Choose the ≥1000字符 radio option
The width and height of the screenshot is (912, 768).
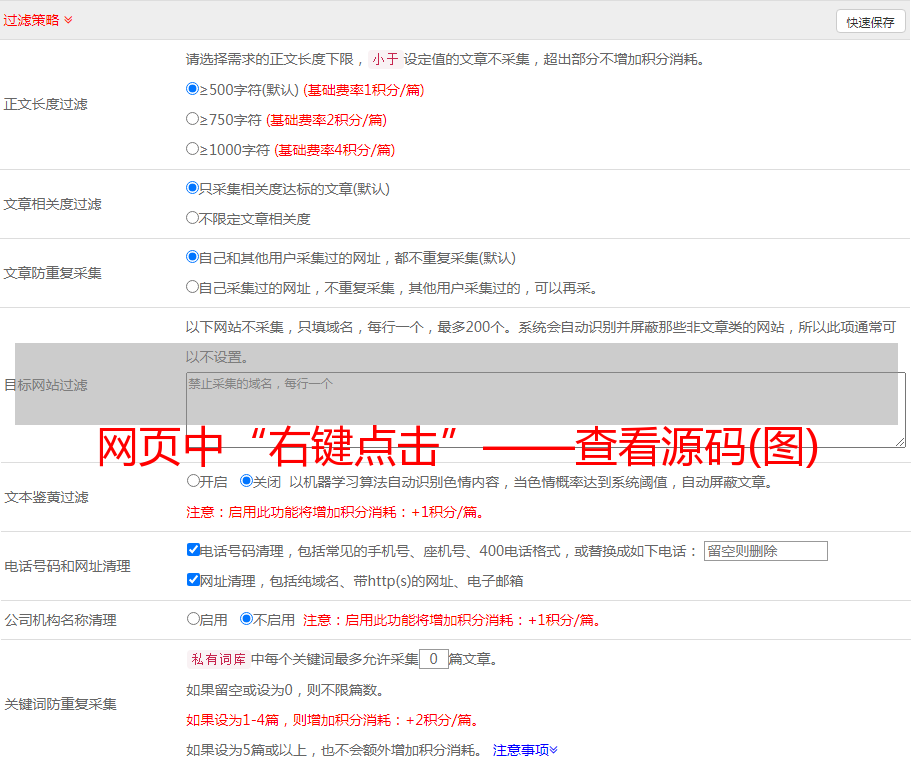193,149
